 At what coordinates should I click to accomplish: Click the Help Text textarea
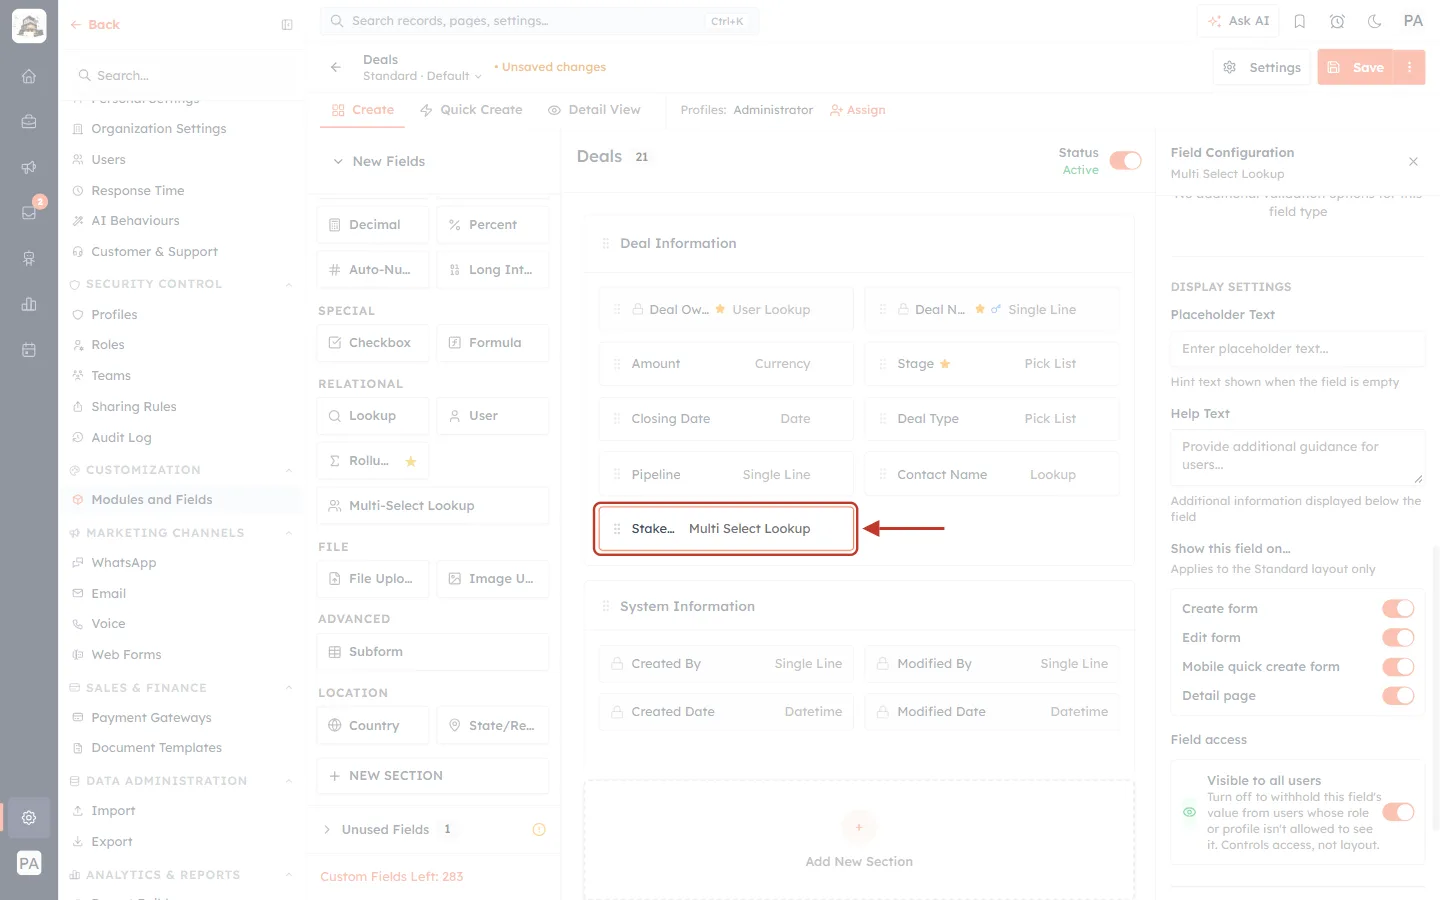click(x=1298, y=457)
